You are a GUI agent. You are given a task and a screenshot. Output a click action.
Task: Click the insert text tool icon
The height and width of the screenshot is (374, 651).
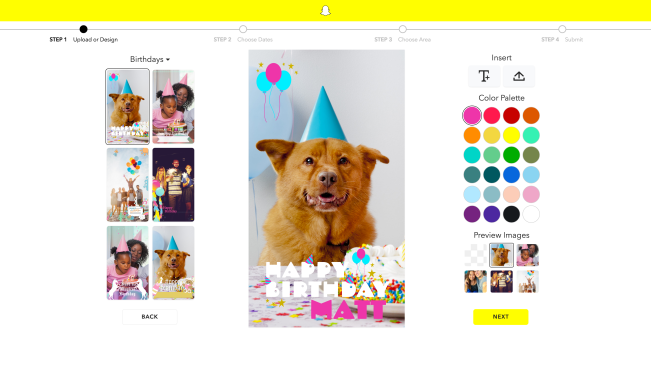click(484, 76)
